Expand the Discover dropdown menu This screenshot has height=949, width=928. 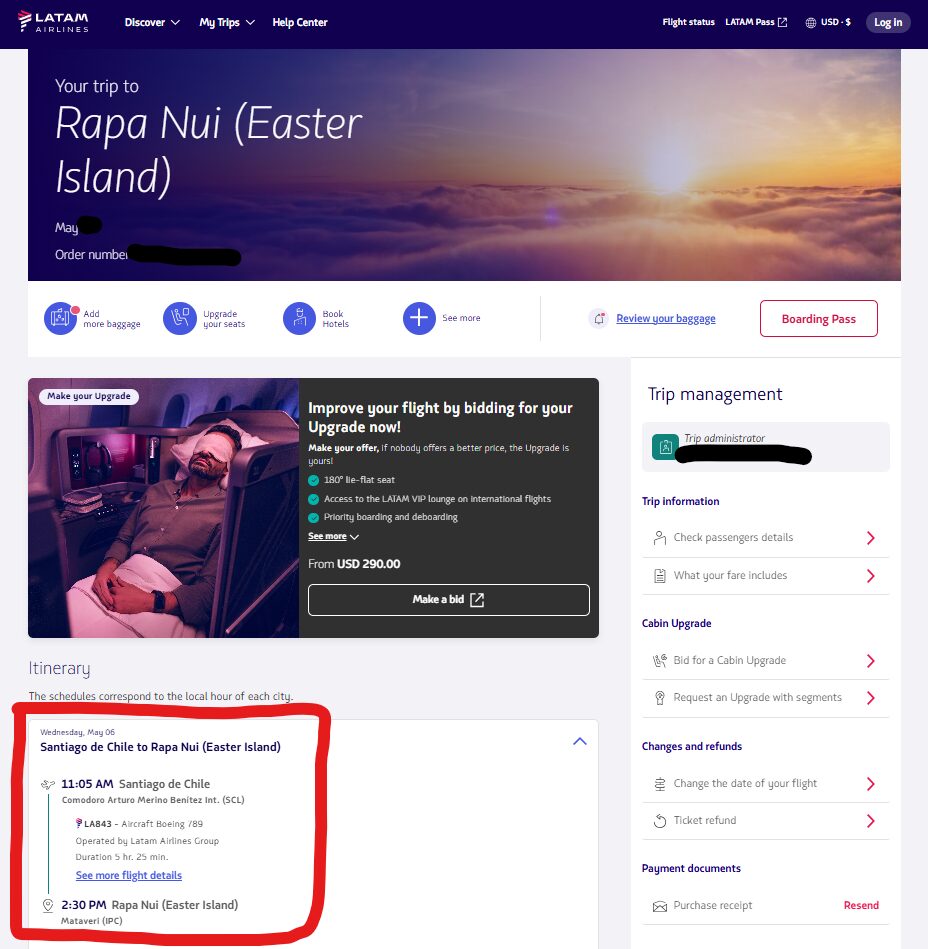(x=152, y=22)
